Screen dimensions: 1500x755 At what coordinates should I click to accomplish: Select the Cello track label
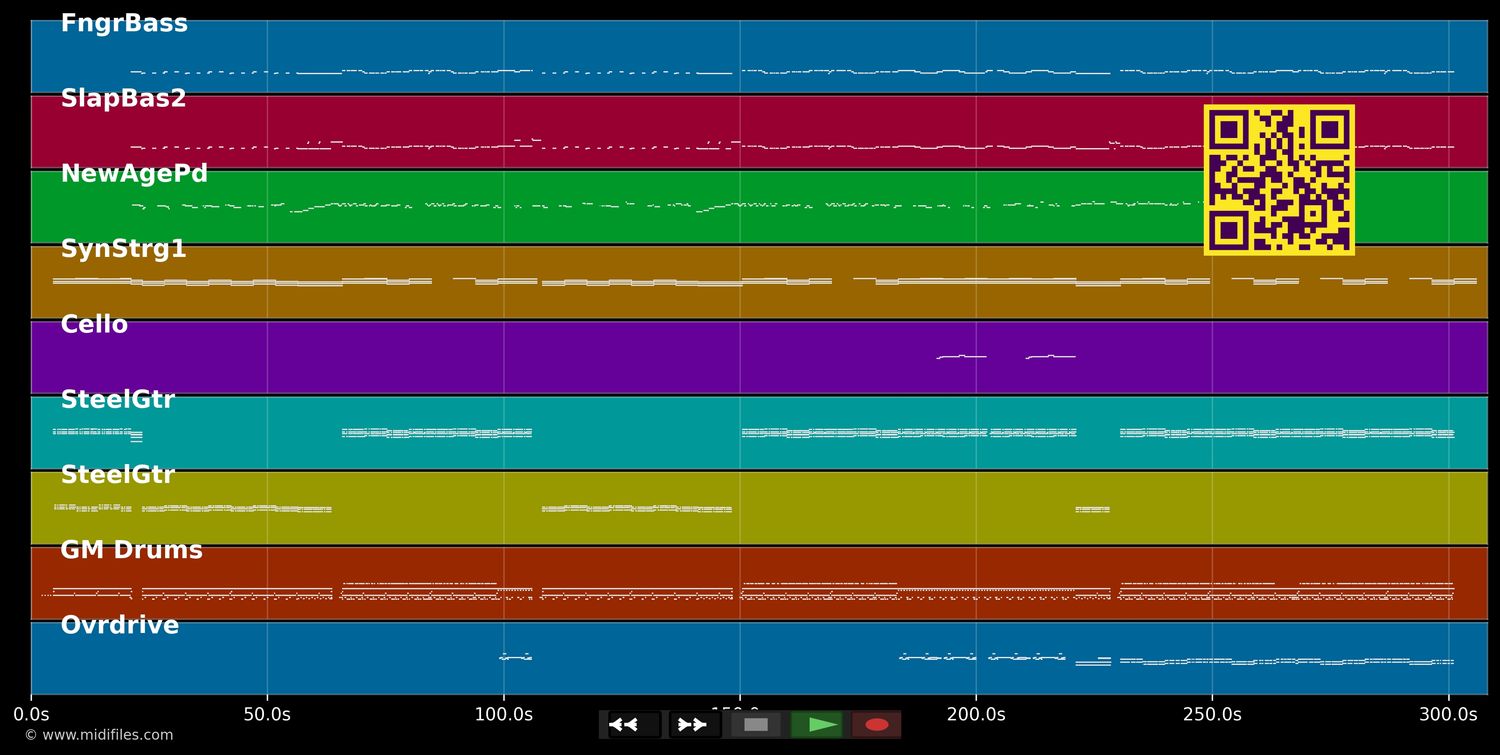pos(94,325)
